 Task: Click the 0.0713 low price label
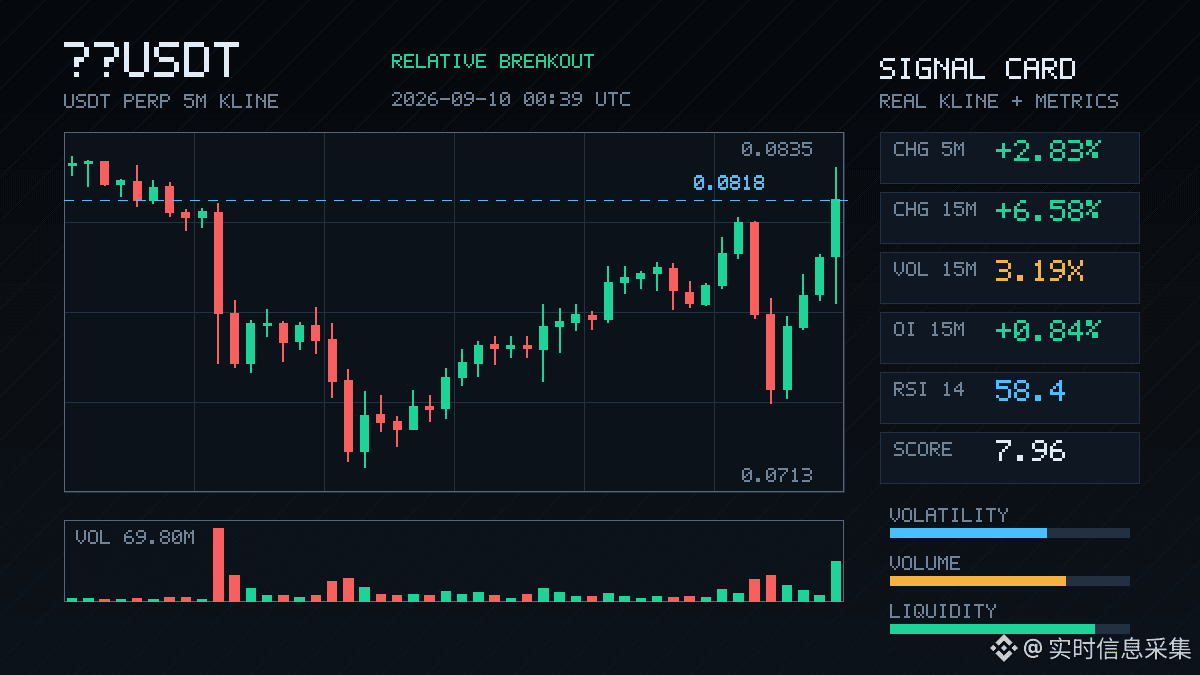[777, 475]
